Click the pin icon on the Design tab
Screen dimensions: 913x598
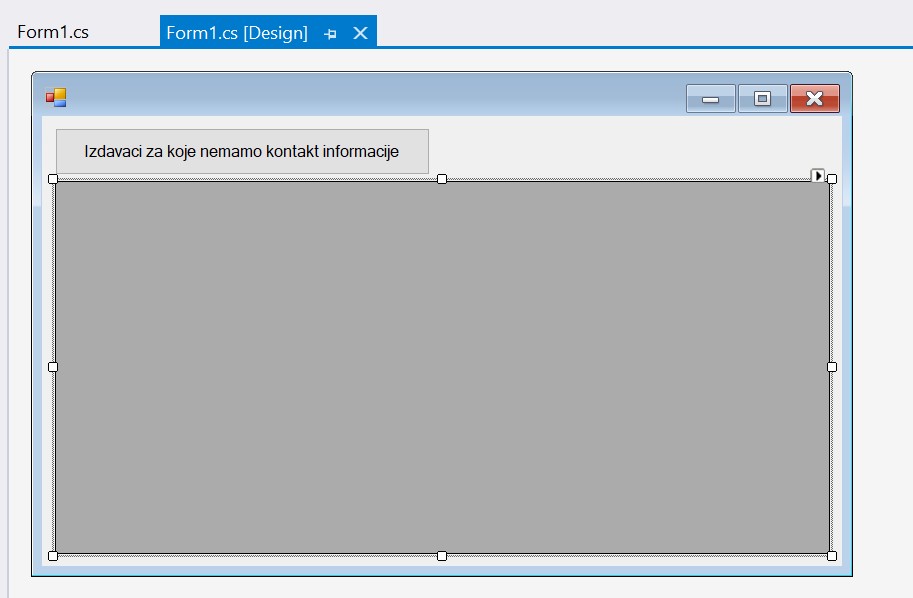[x=331, y=34]
